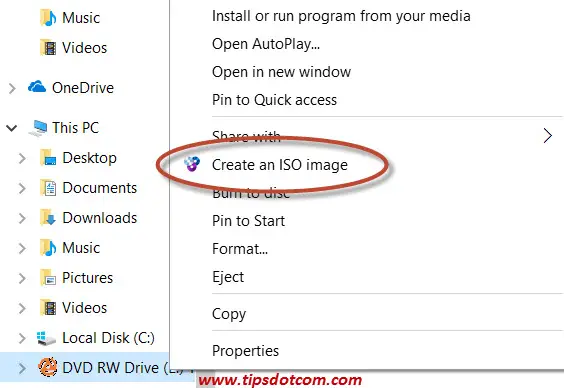This screenshot has height=388, width=564.
Task: Select the Pictures label in the tree
Action: 87,278
